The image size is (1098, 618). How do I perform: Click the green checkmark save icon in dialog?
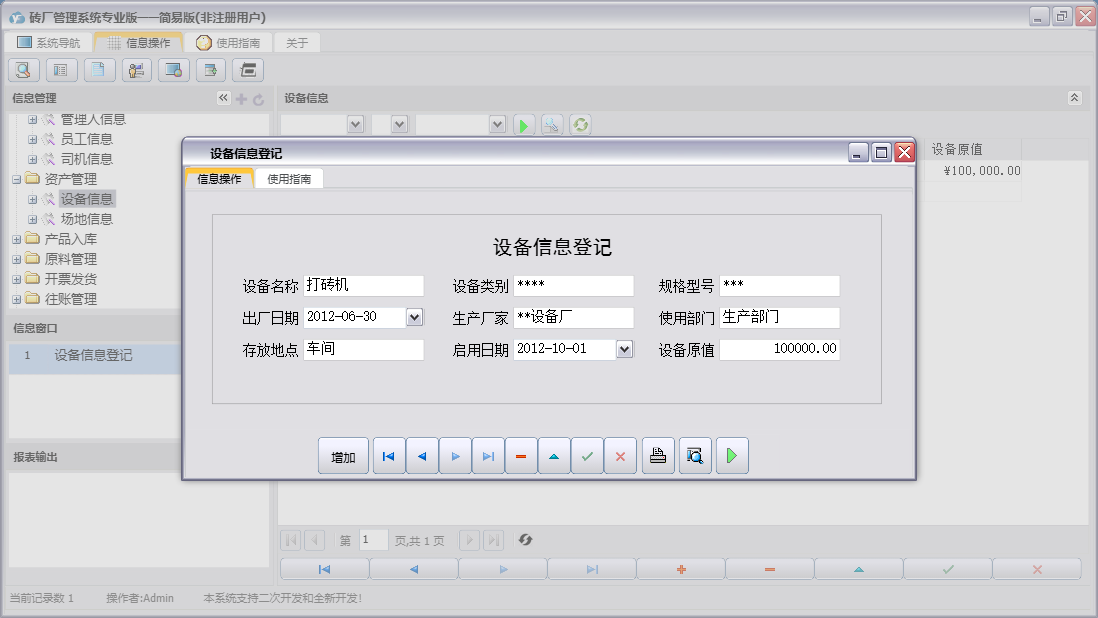[587, 456]
